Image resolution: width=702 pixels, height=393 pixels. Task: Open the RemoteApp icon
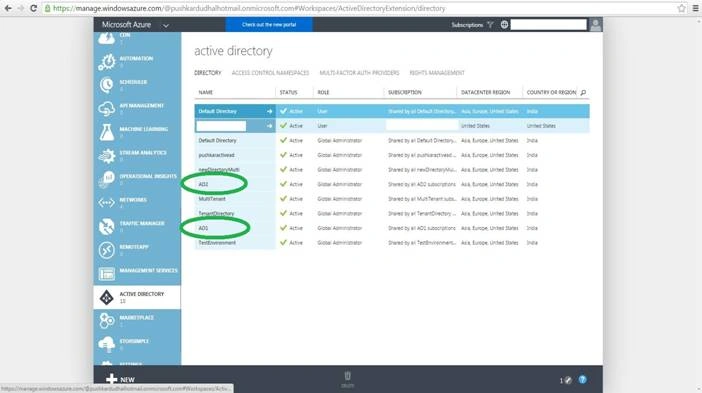pos(107,250)
